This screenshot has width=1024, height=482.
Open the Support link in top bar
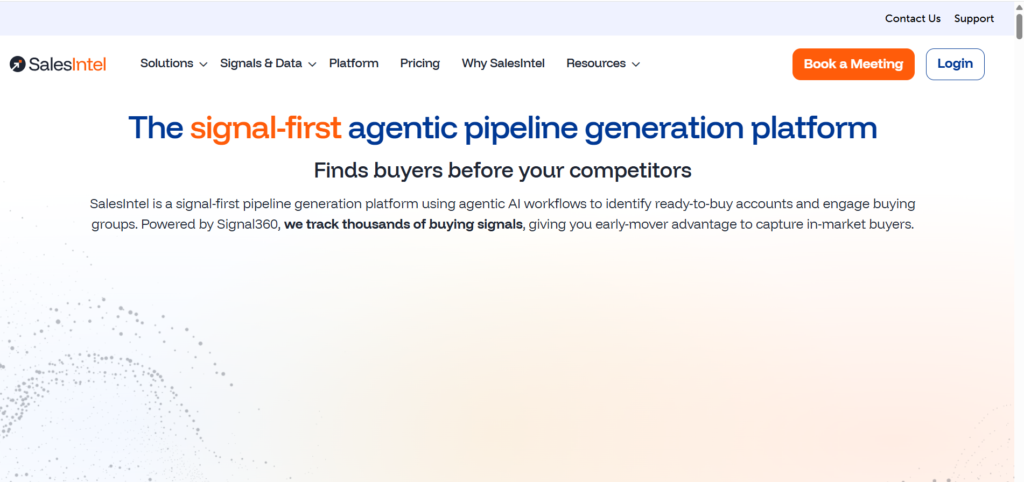click(973, 18)
